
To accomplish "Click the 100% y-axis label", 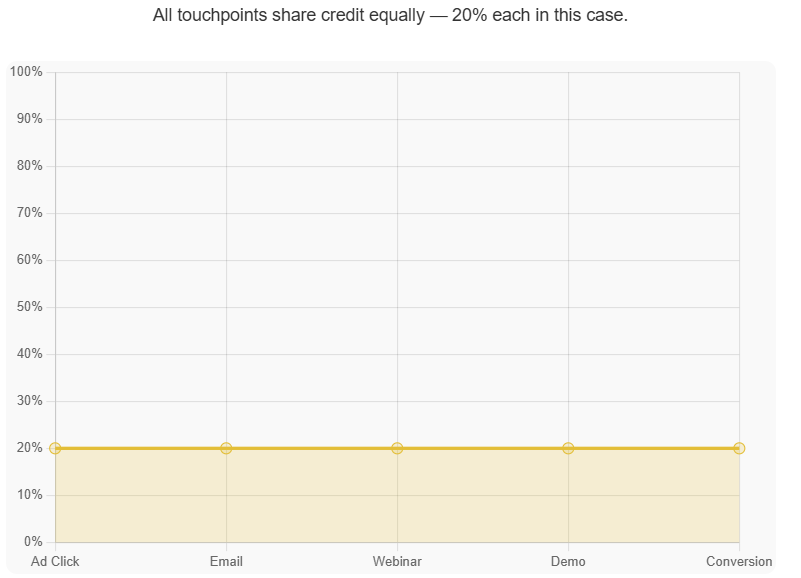I will [x=26, y=72].
